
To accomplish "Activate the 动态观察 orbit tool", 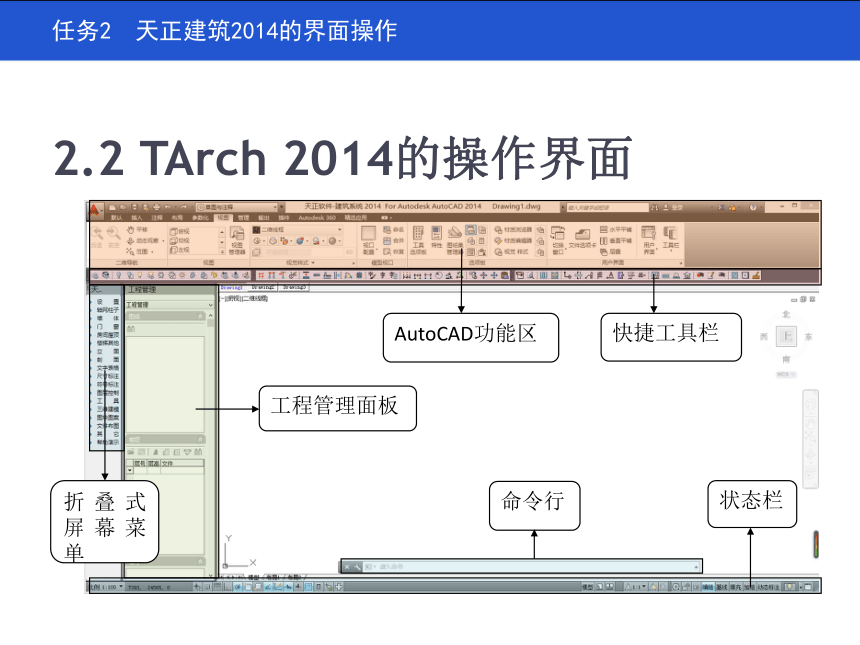I will pos(145,241).
